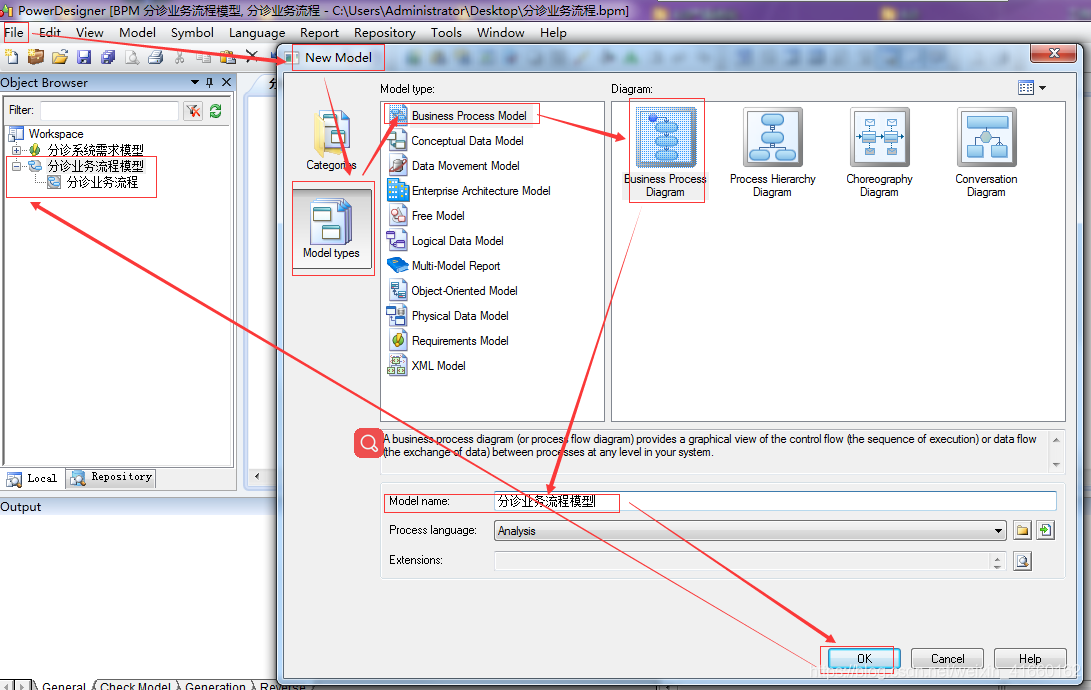Screen dimensions: 1091x690
Task: Collapse the 分诊业务流程模型 tree node
Action: [x=16, y=166]
